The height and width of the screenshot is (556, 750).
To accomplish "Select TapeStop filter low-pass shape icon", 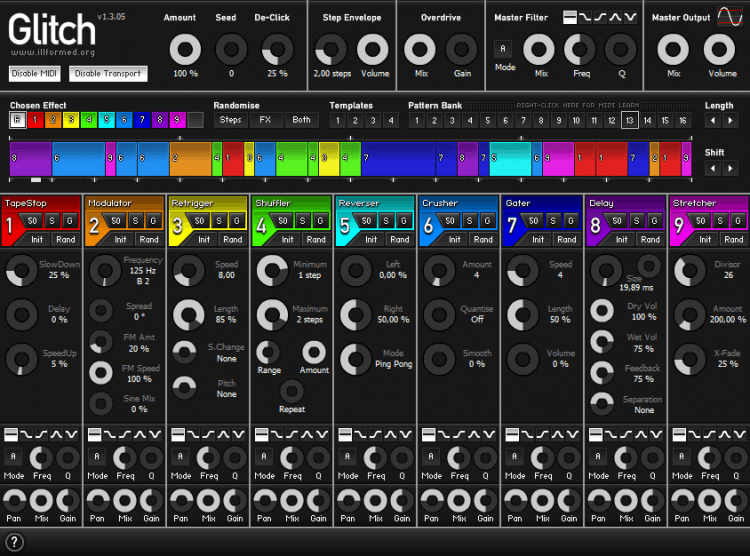I will point(26,434).
